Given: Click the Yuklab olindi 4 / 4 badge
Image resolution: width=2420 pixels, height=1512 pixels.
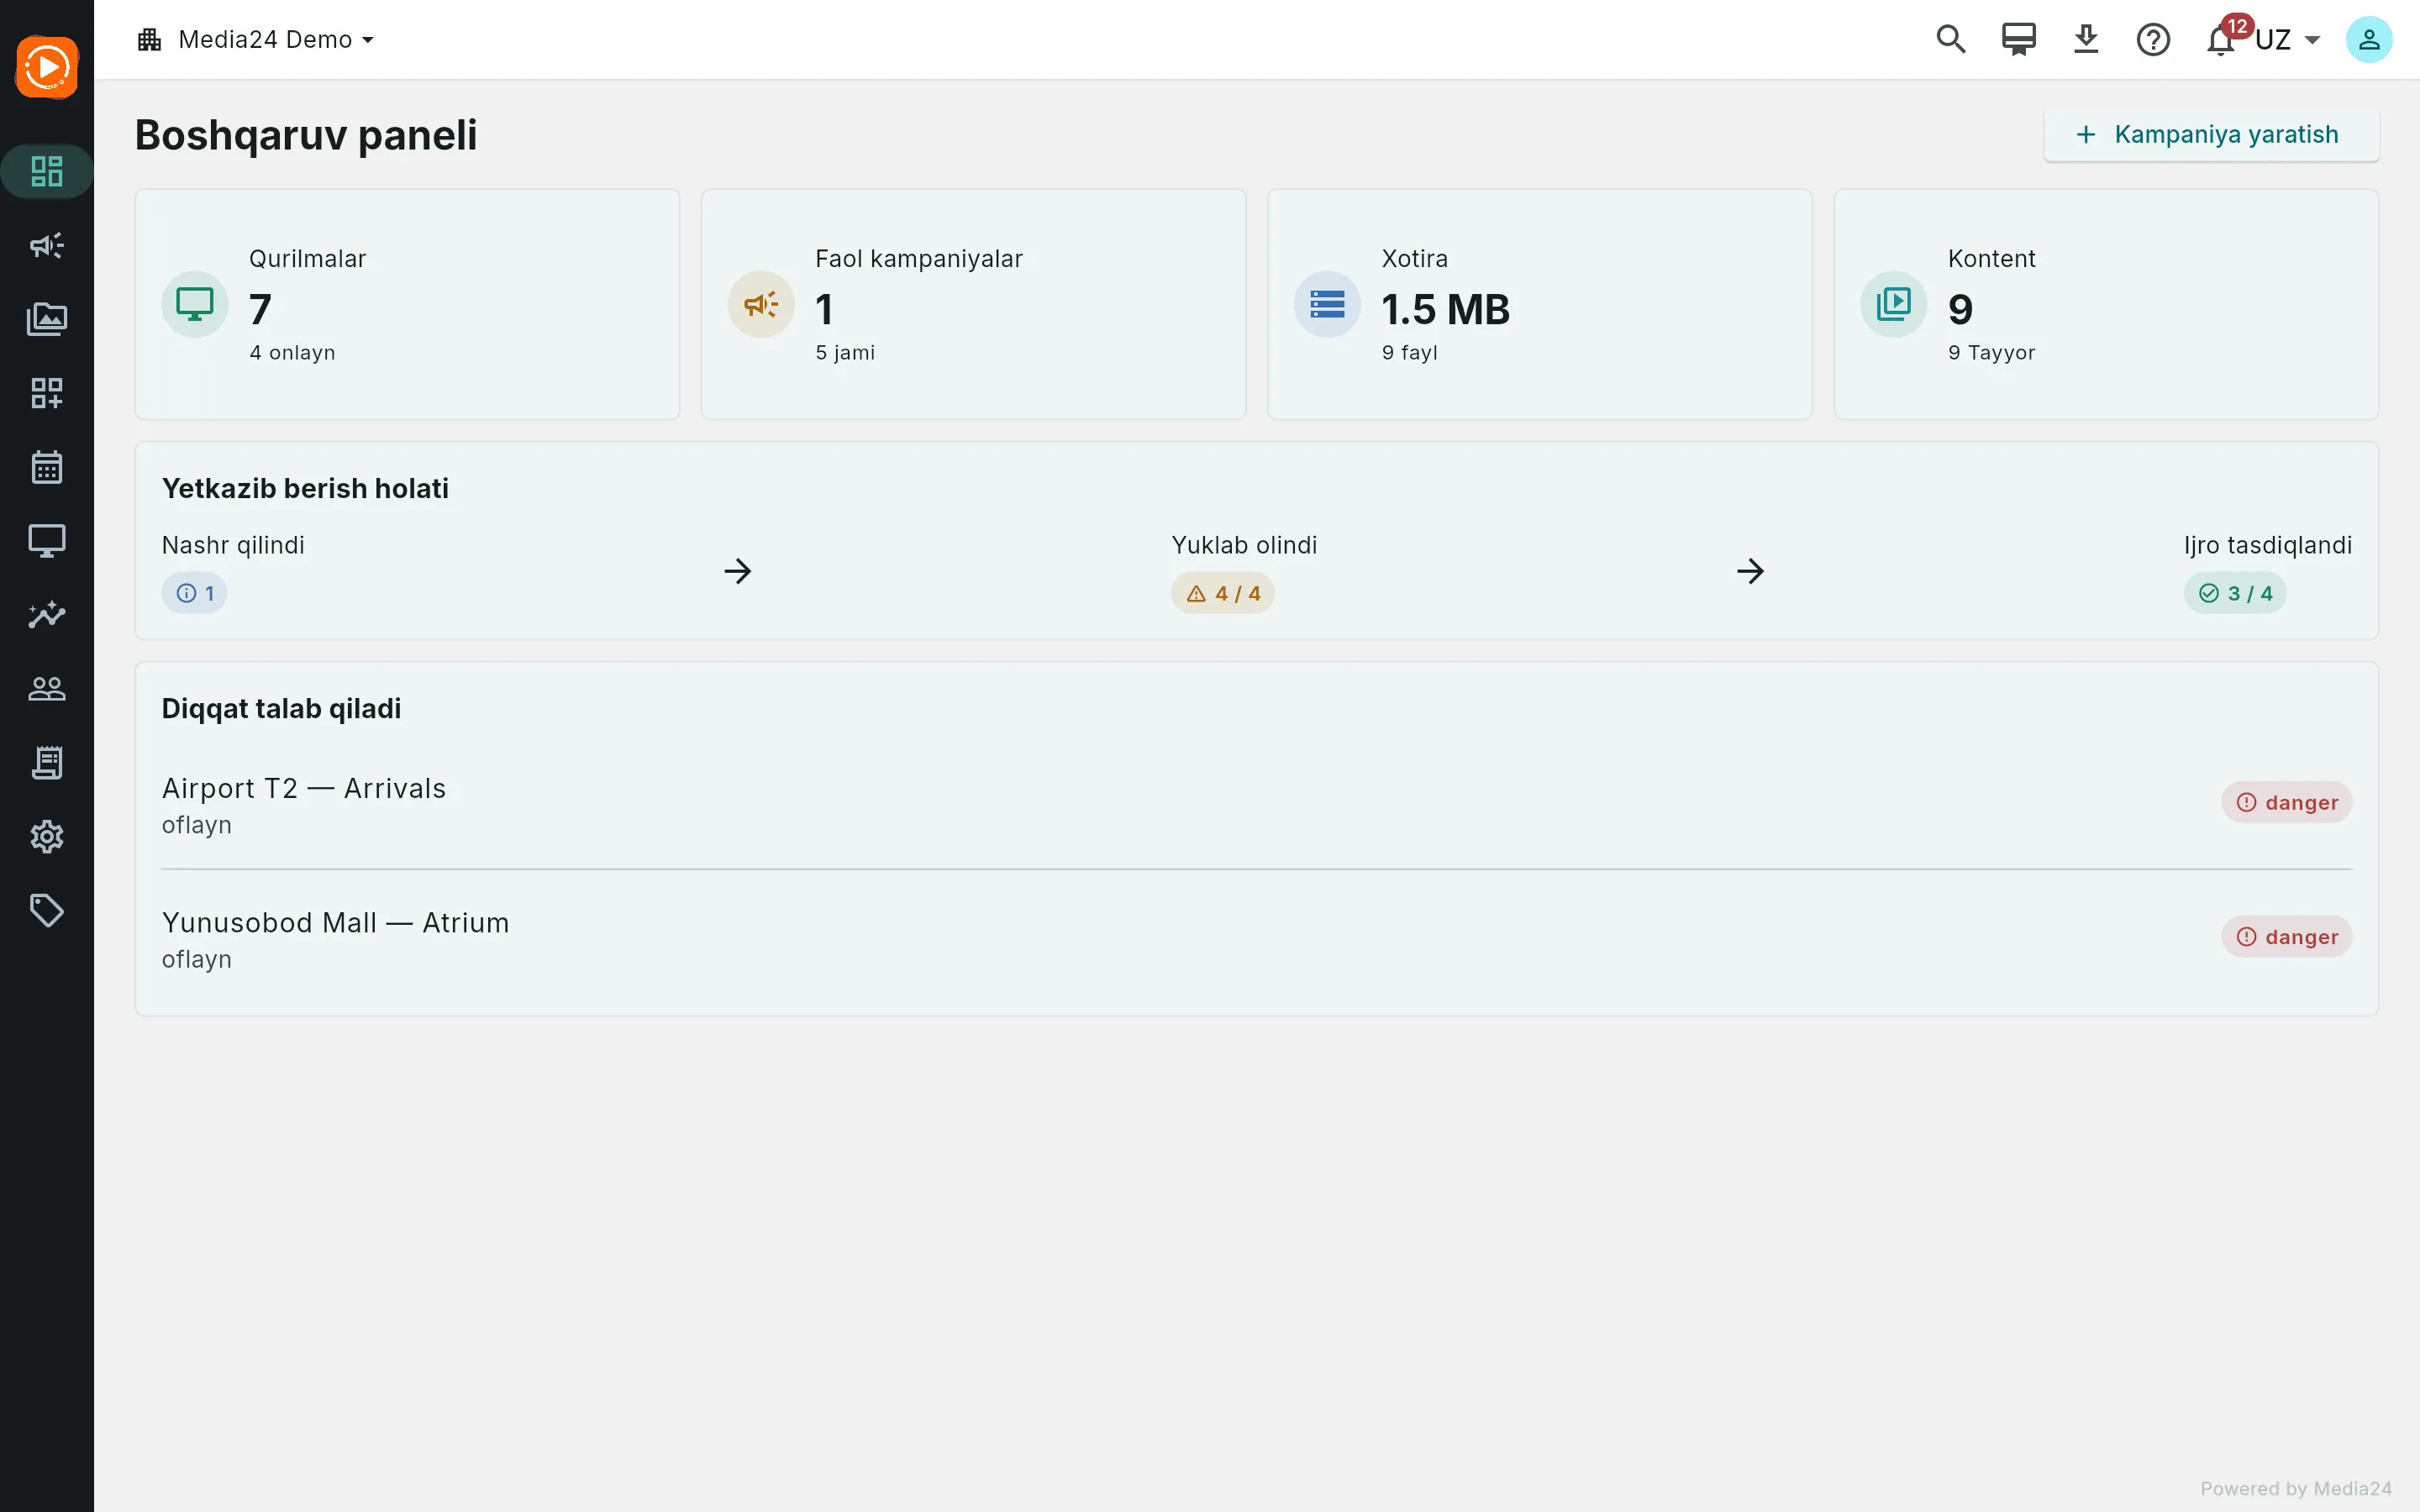Looking at the screenshot, I should click(x=1222, y=593).
